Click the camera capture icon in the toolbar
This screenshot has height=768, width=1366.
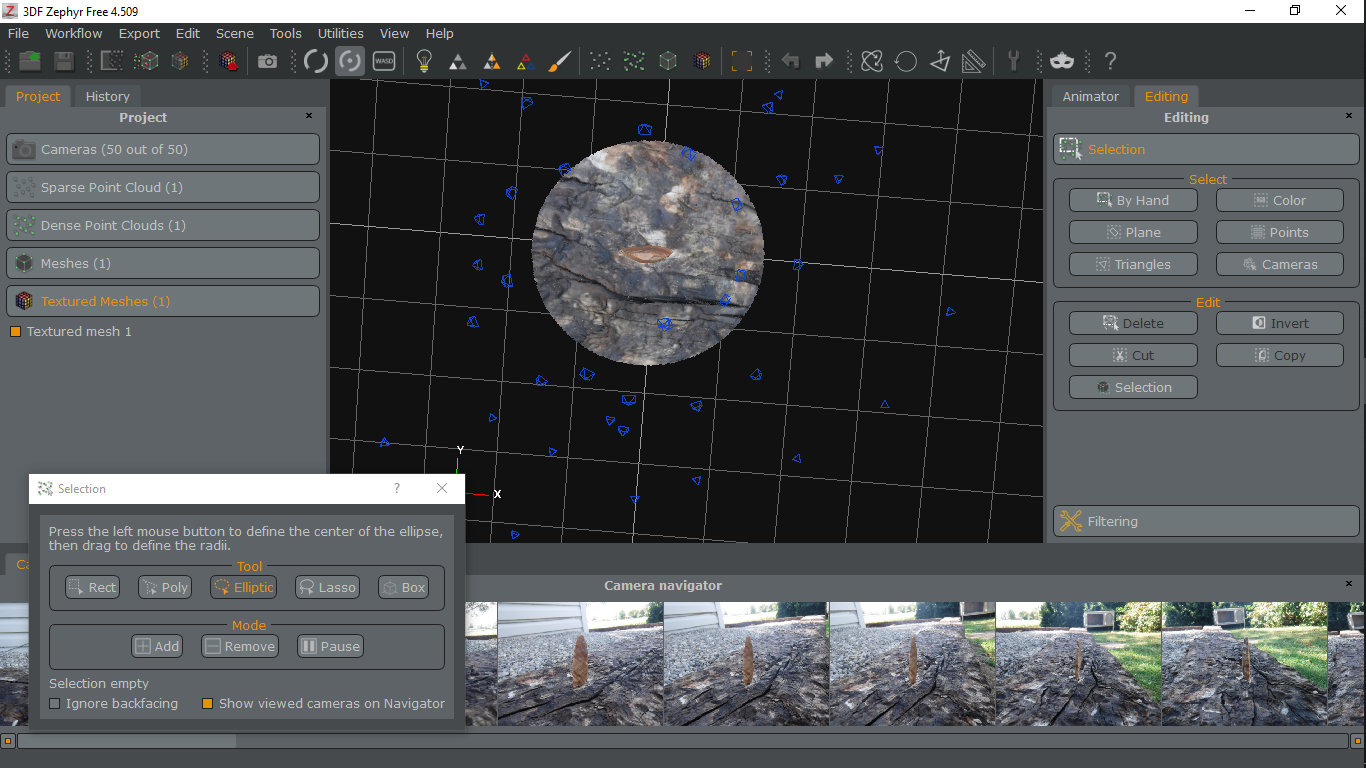click(x=267, y=60)
